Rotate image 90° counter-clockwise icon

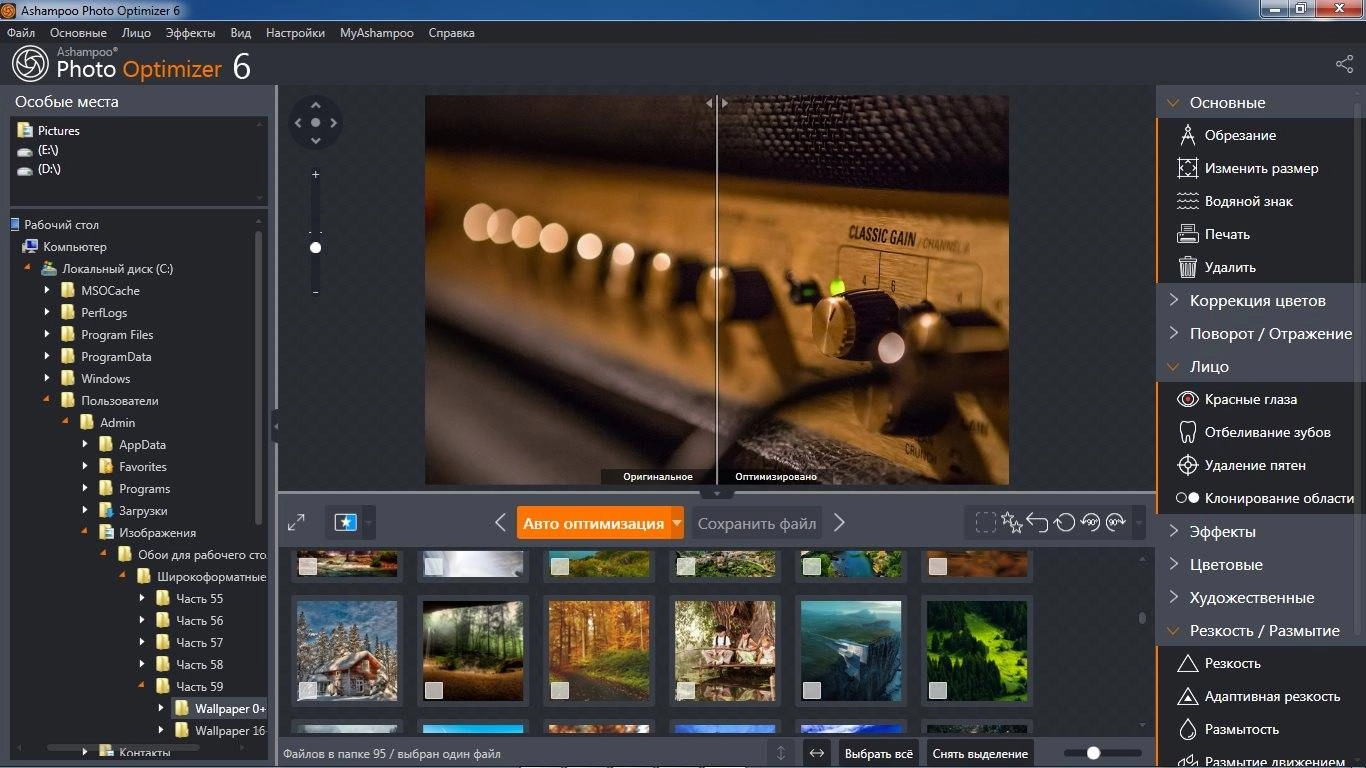[x=1090, y=522]
